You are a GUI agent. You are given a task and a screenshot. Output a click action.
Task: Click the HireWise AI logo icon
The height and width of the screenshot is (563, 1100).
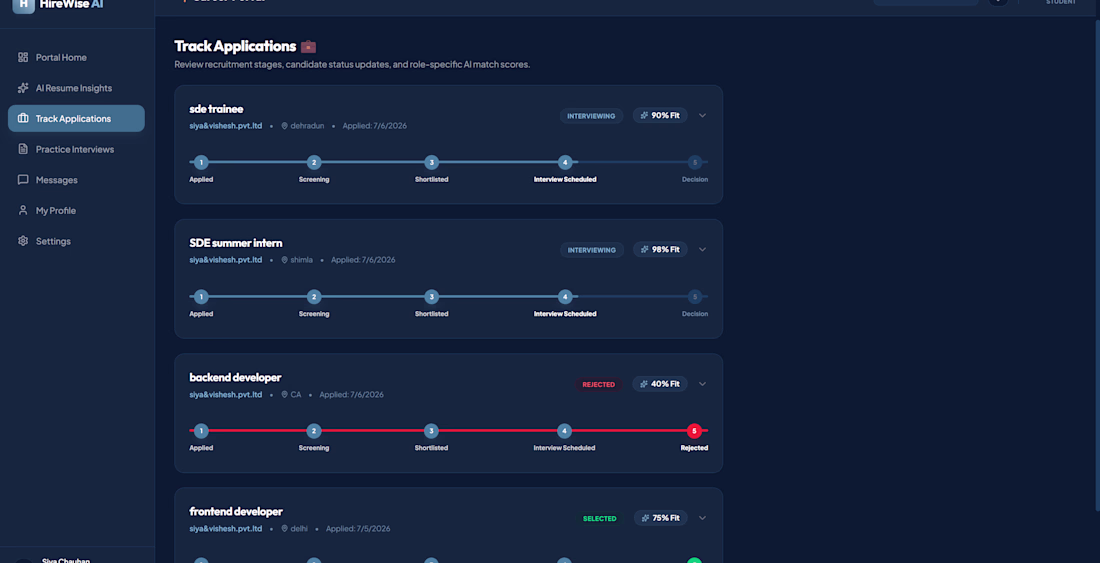pyautogui.click(x=23, y=6)
